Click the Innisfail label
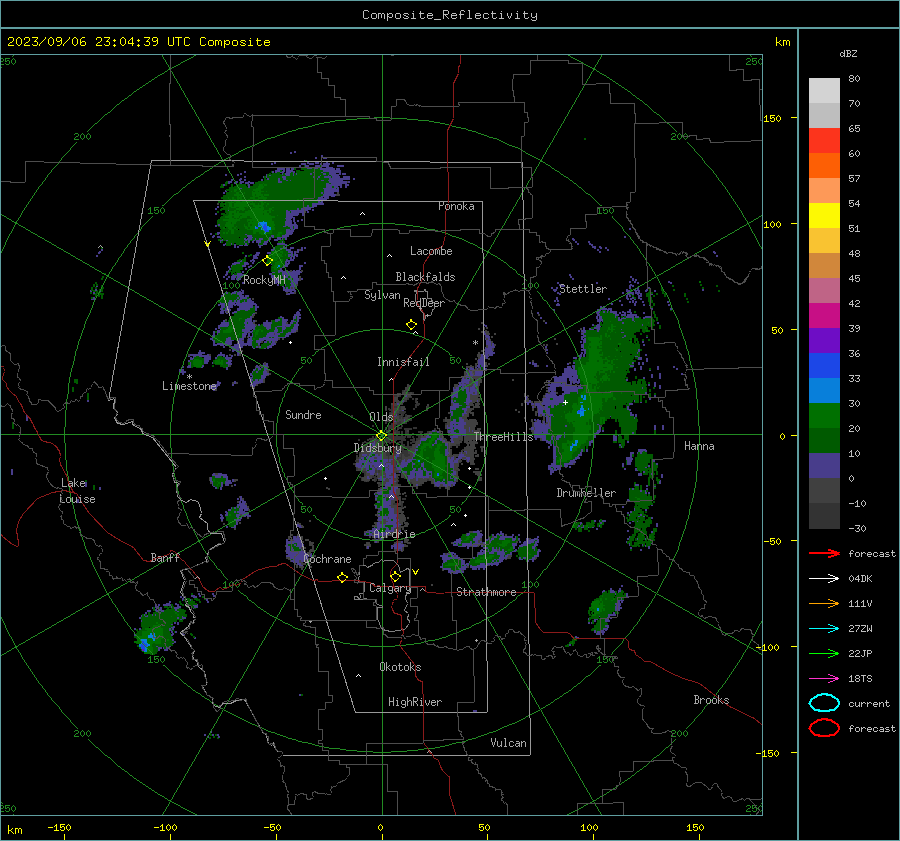The height and width of the screenshot is (841, 900). (403, 362)
